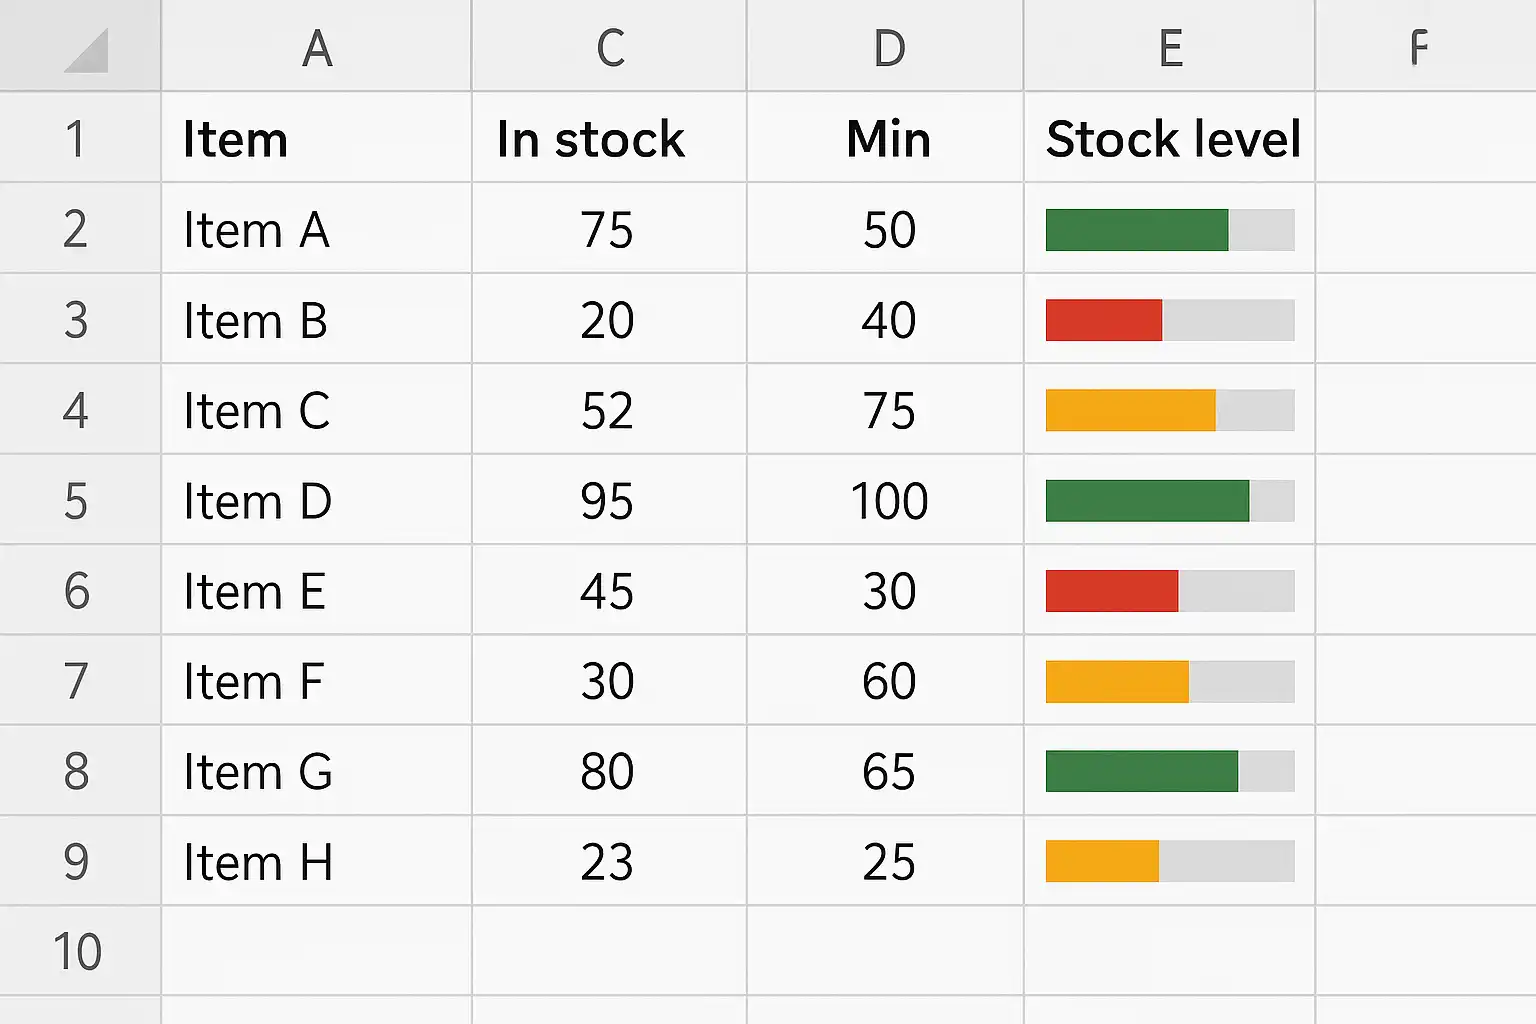Select column D header
The image size is (1536, 1024).
coord(888,47)
